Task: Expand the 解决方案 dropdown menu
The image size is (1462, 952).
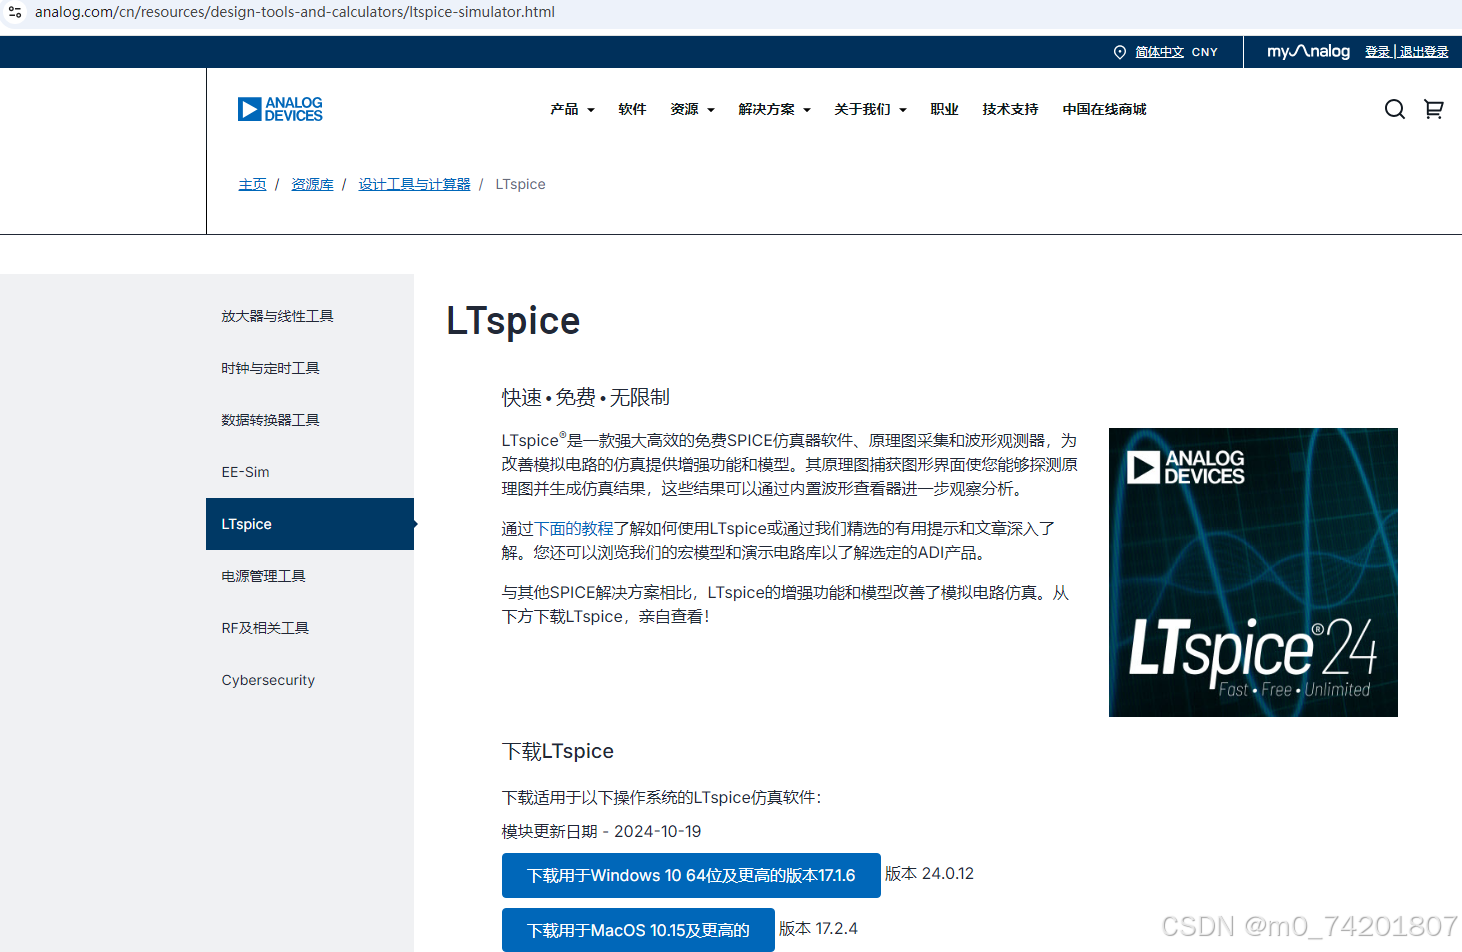Action: pos(774,109)
